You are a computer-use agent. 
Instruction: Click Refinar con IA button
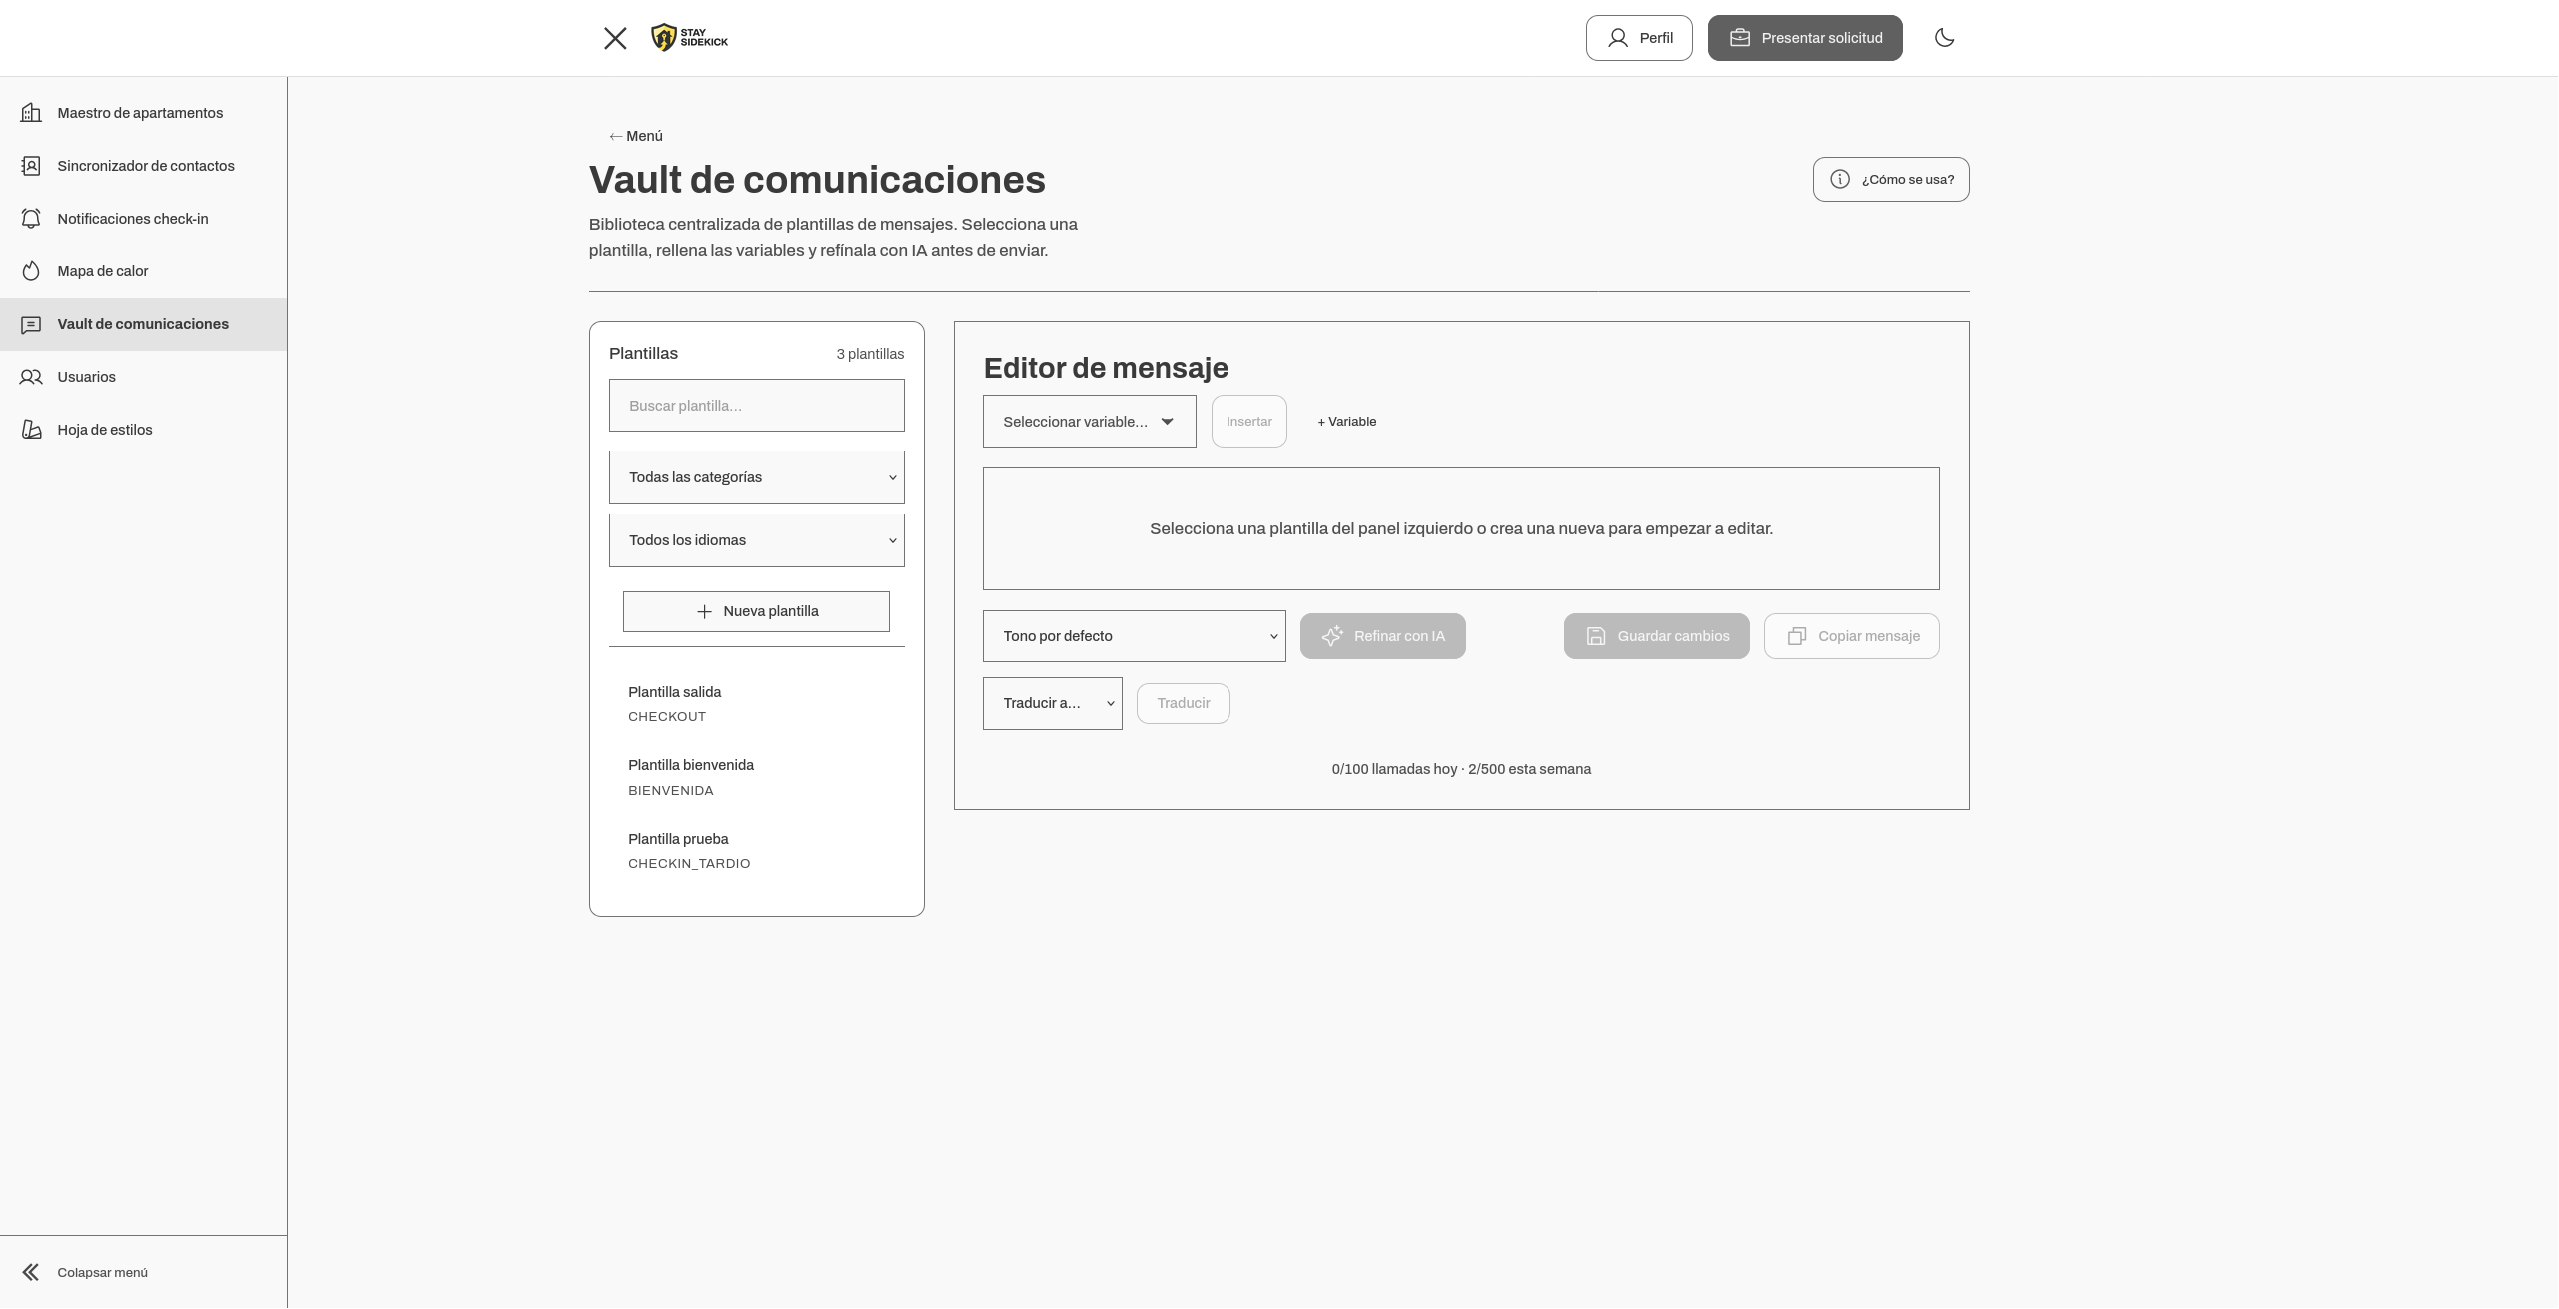point(1383,636)
